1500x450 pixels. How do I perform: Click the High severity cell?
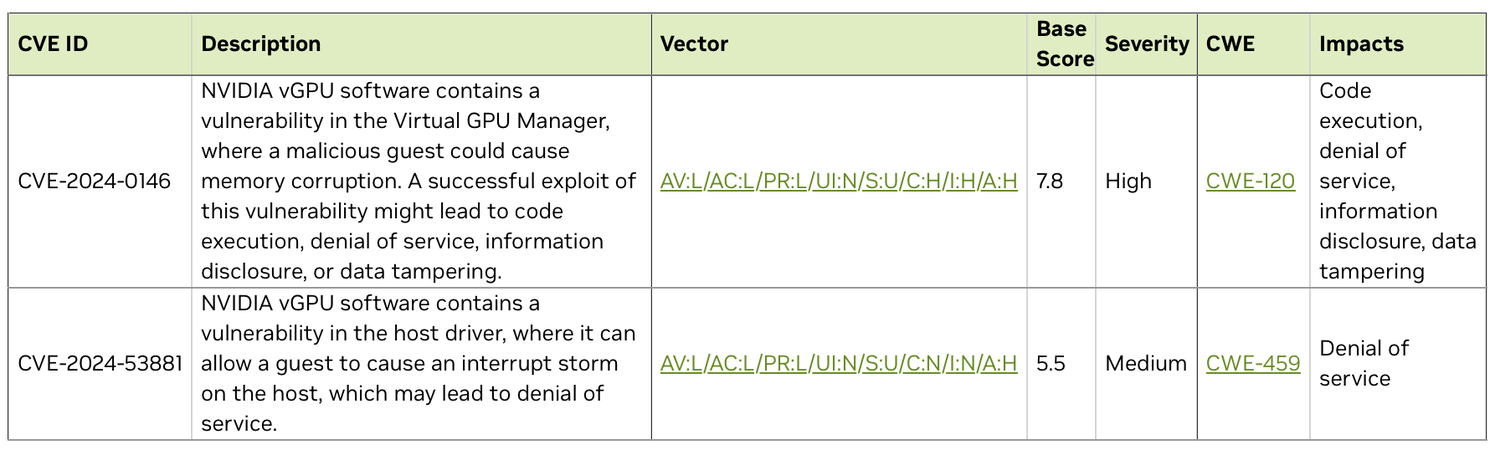coord(1128,182)
